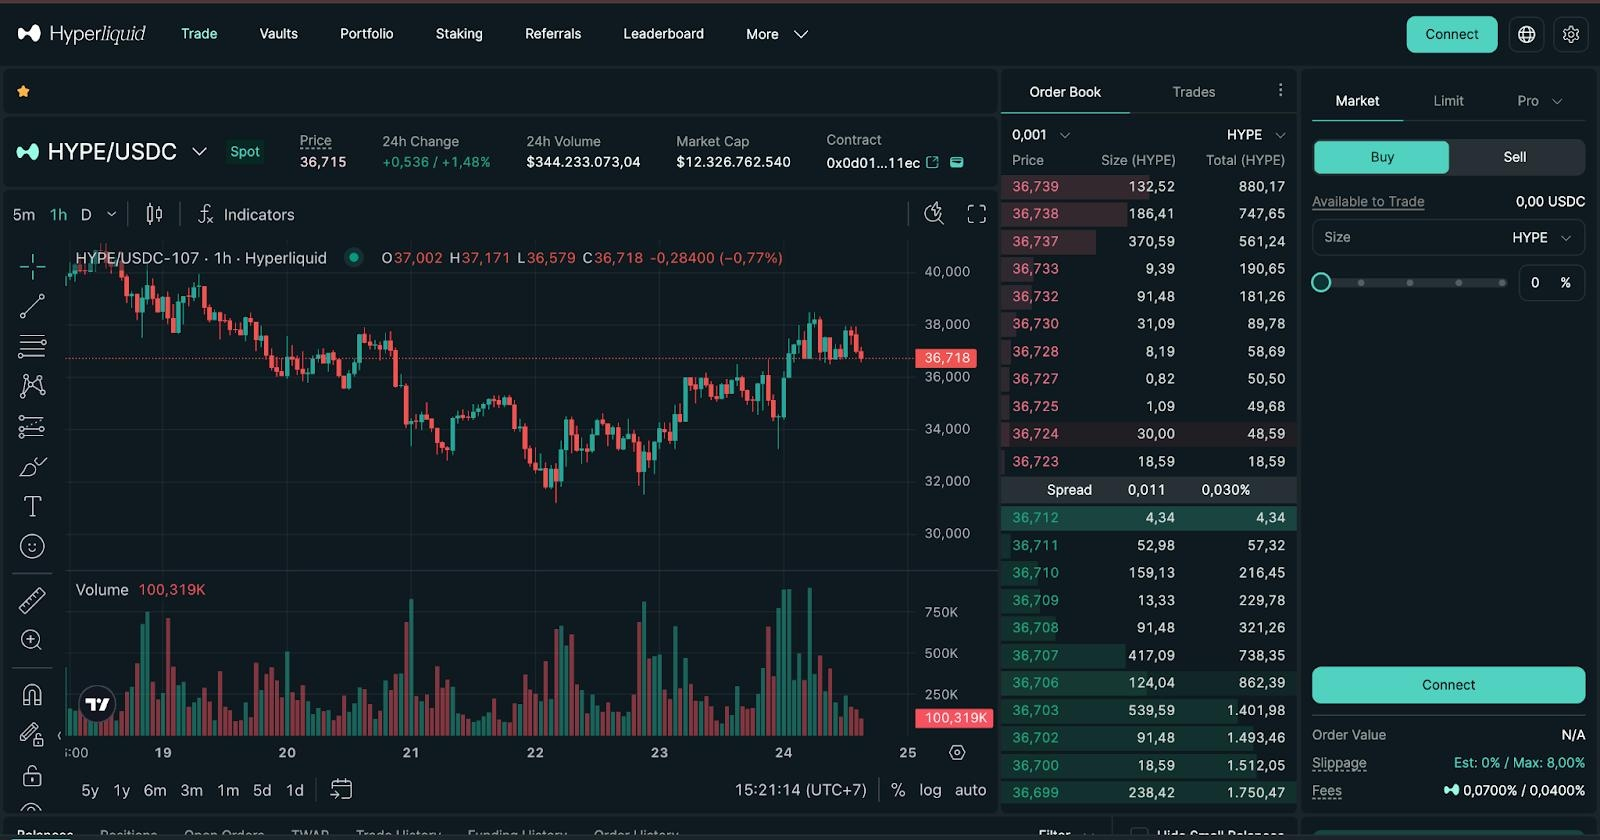Open order book three-dot menu

1280,90
